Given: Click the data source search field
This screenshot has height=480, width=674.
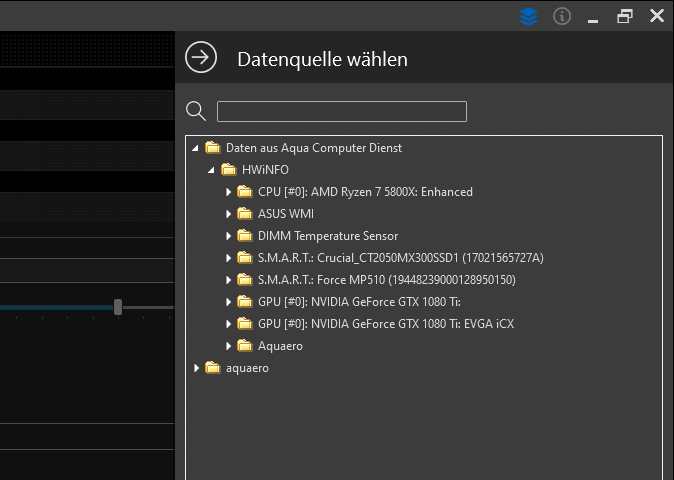Looking at the screenshot, I should [341, 111].
